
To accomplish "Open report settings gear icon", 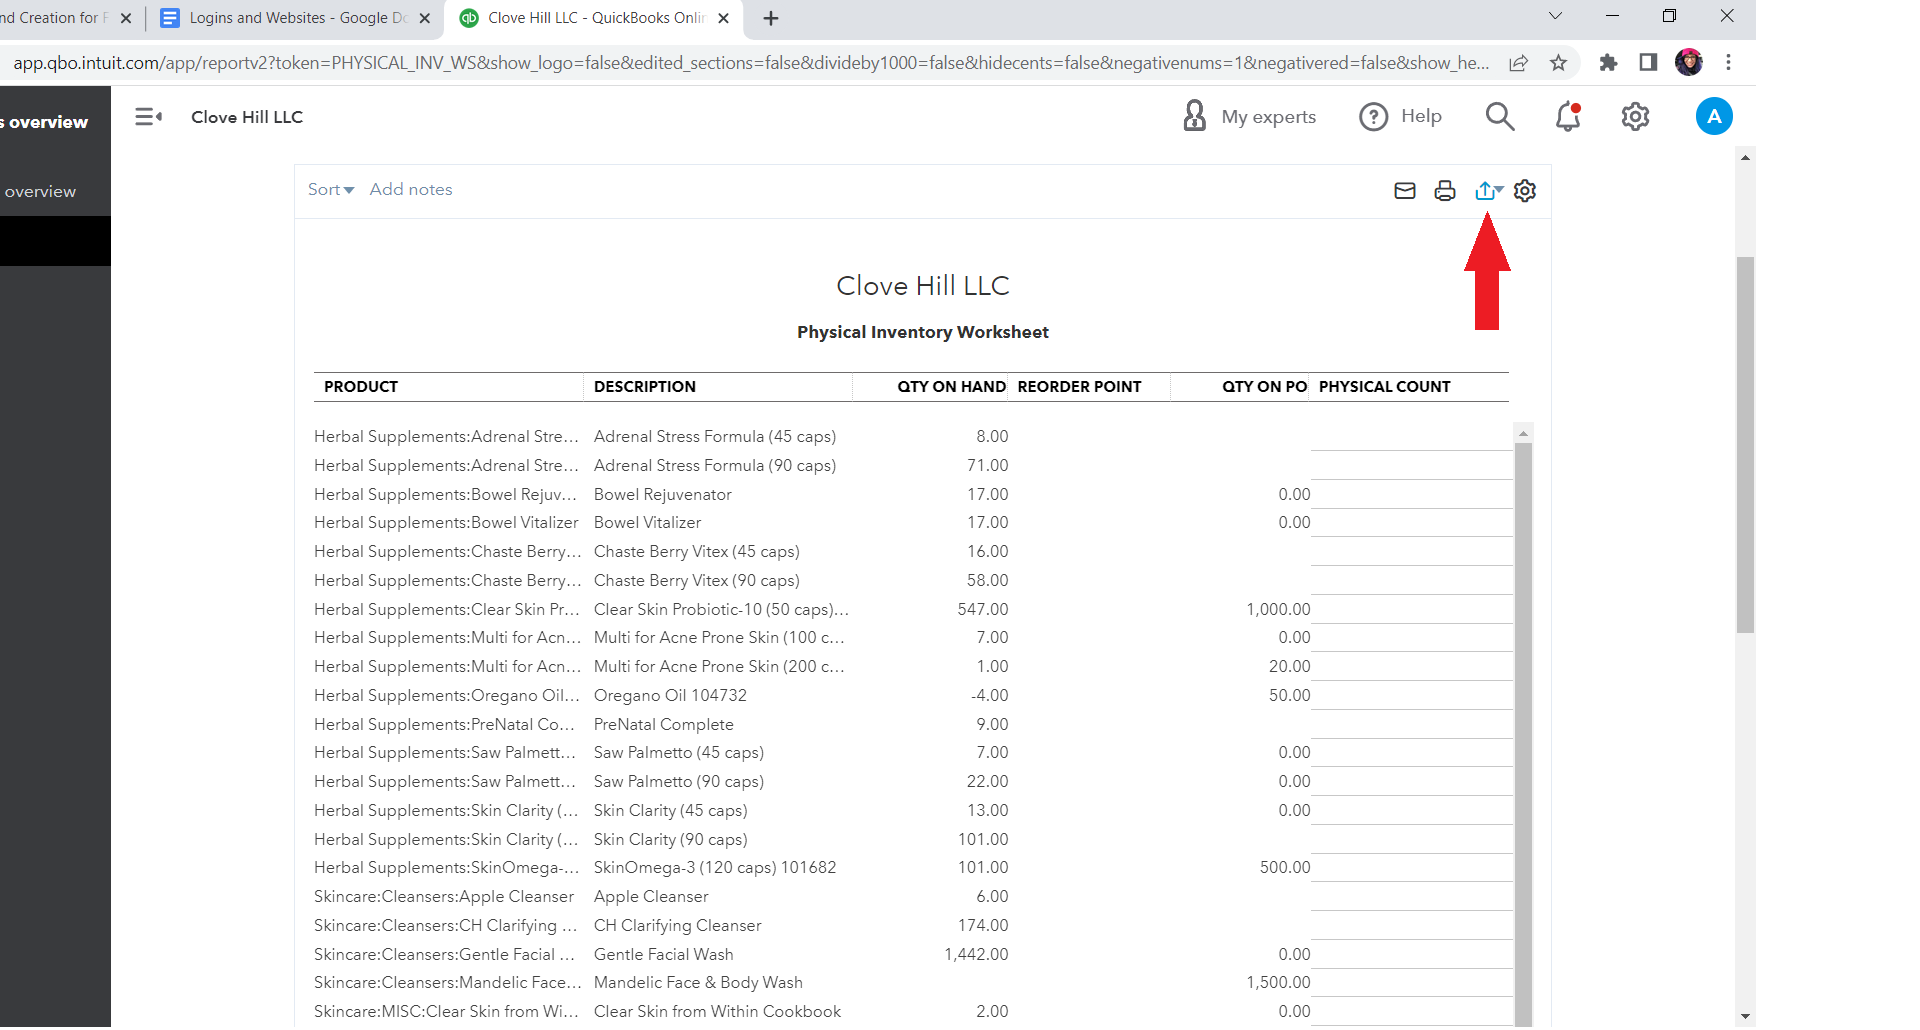I will [1525, 191].
